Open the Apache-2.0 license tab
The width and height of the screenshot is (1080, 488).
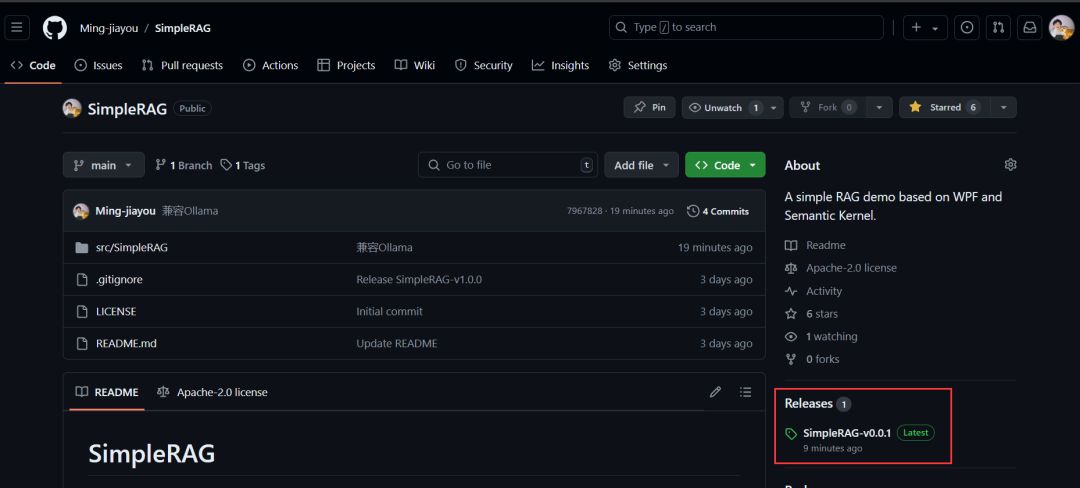pos(212,392)
